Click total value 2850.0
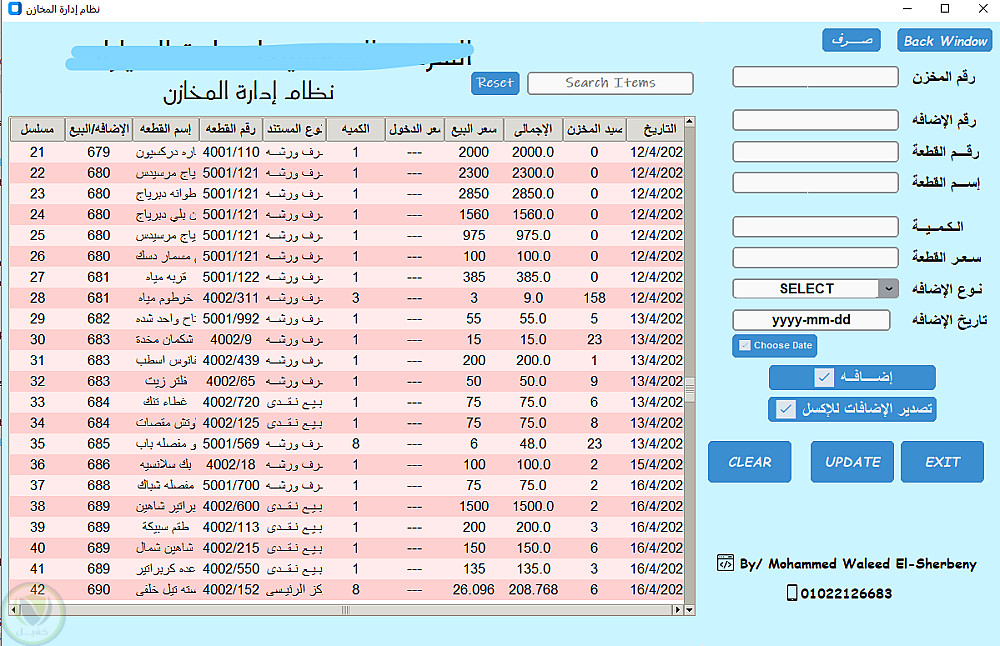 [533, 194]
